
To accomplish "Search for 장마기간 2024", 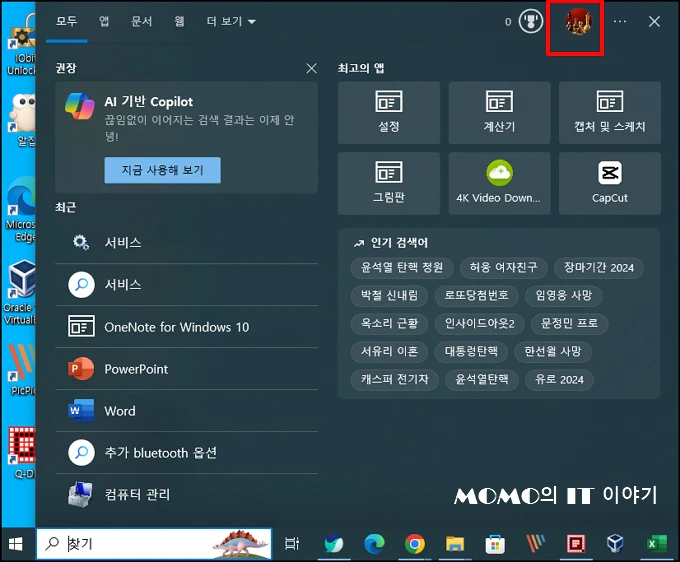I will pos(598,268).
